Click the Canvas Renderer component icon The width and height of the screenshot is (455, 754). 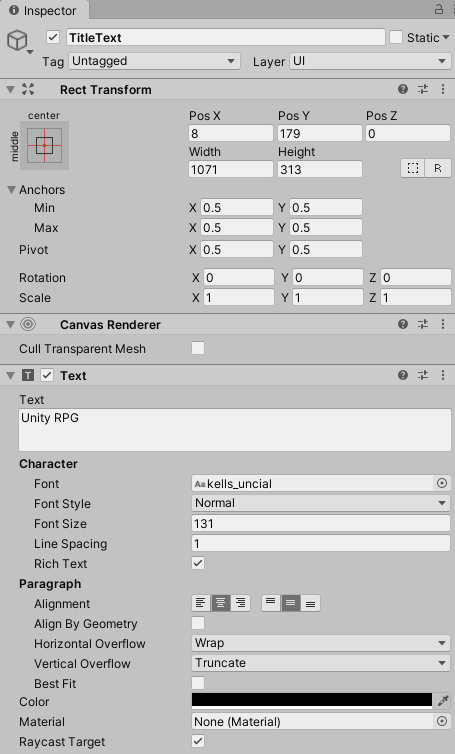(28, 324)
